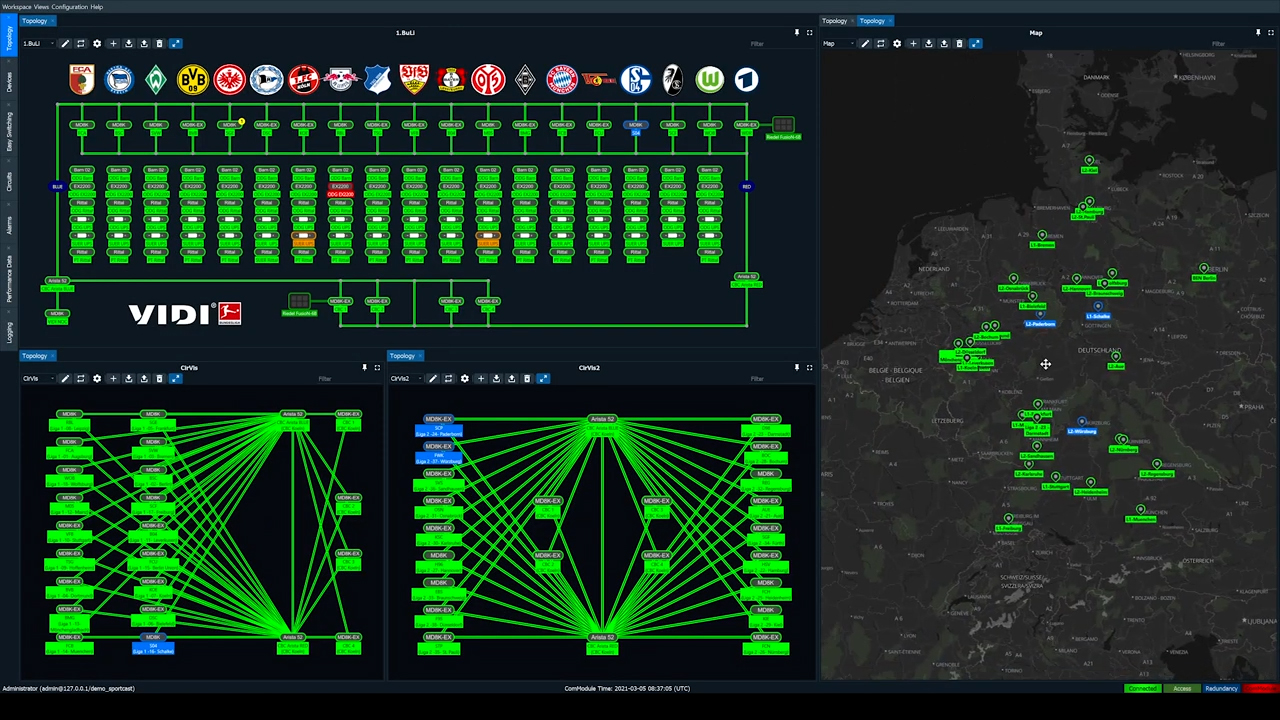Open the gear settings in Map toolbar
The height and width of the screenshot is (720, 1280).
click(x=897, y=44)
